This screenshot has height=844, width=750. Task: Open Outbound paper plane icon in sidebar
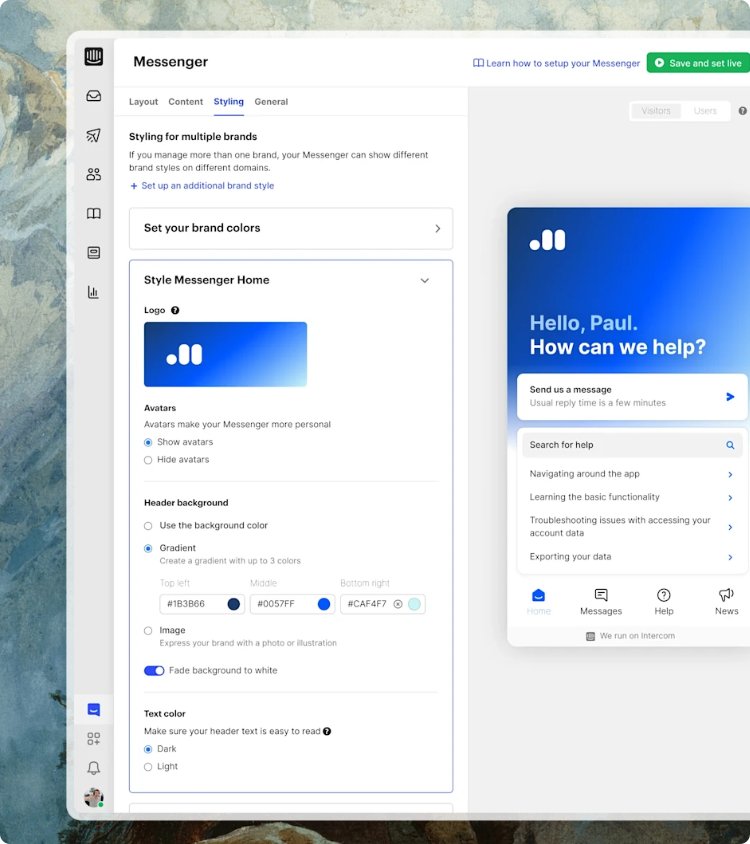[93, 135]
